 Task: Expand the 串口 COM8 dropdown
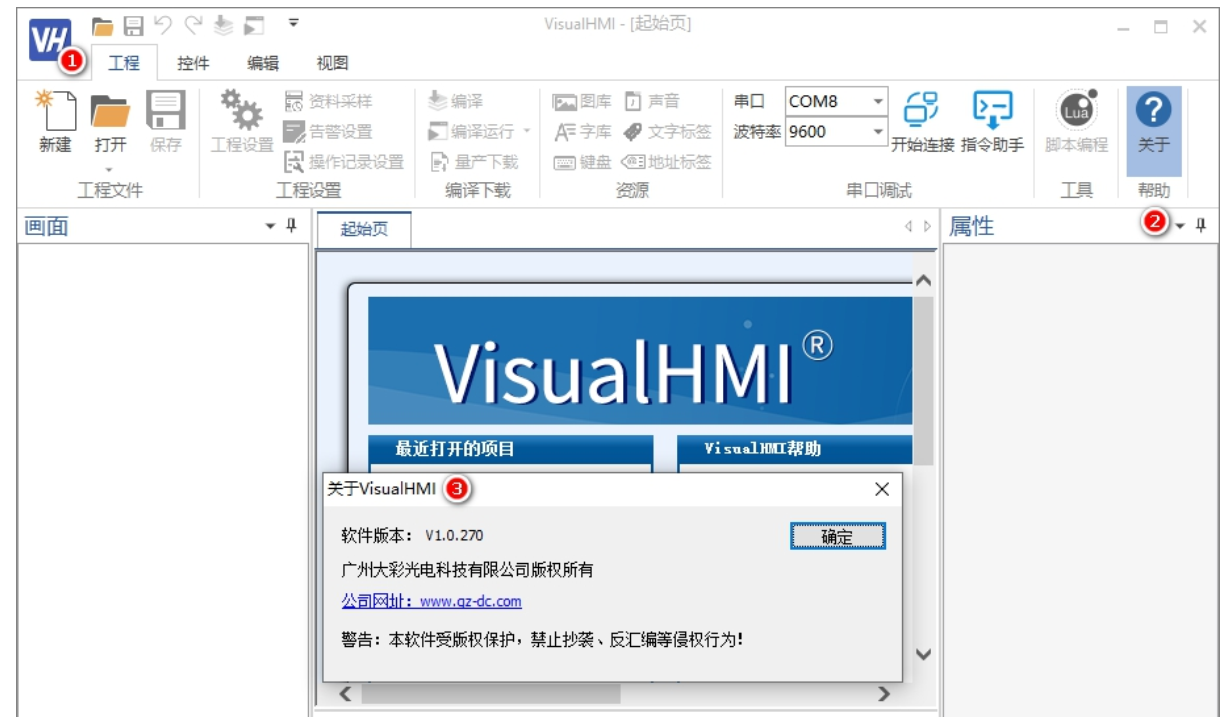(877, 102)
